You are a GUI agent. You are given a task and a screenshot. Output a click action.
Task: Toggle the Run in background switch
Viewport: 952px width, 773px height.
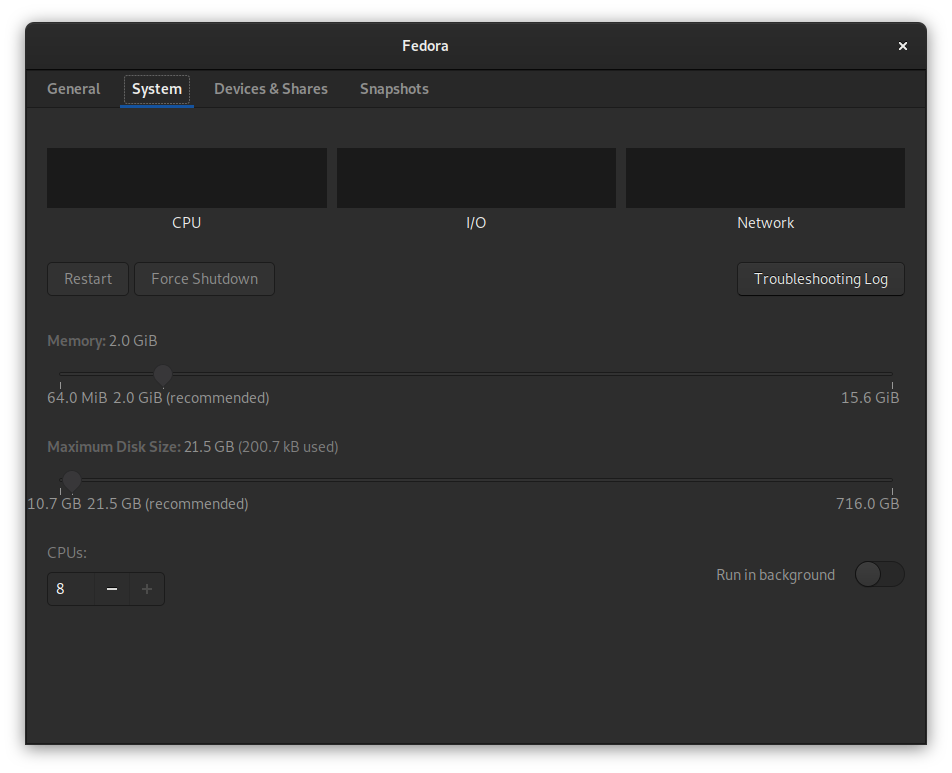coord(880,574)
